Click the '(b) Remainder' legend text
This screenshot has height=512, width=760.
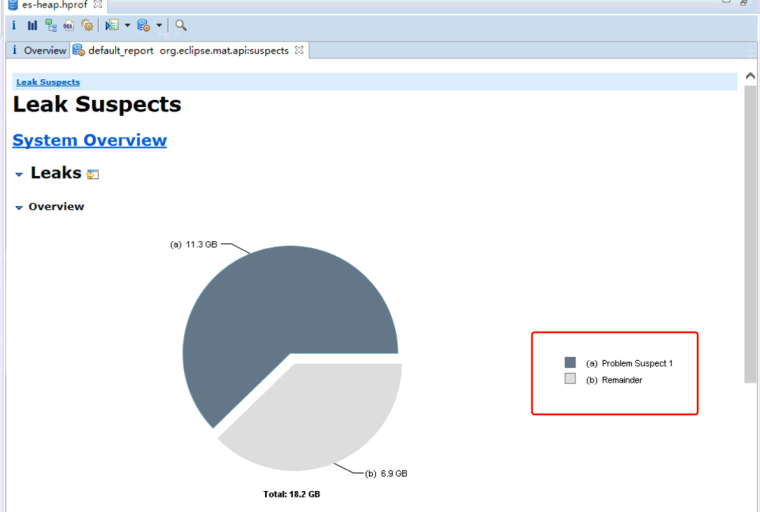point(614,380)
